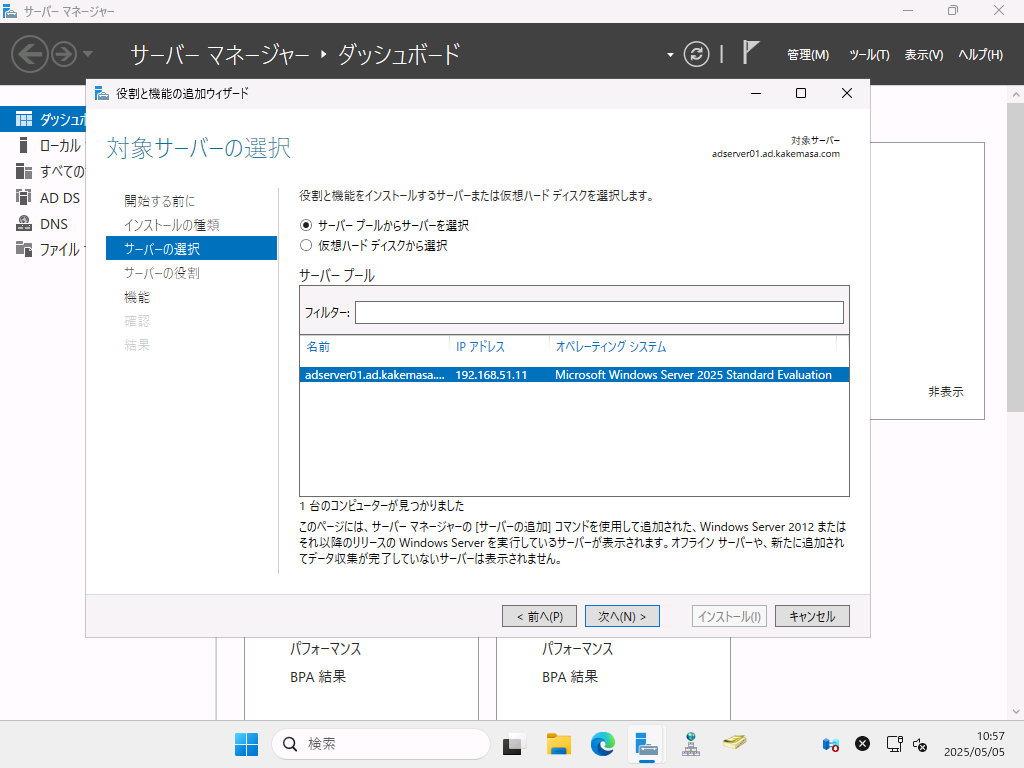Viewport: 1024px width, 768px height.
Task: Click the Server Manager scrollbar down arrow
Action: (x=1016, y=711)
